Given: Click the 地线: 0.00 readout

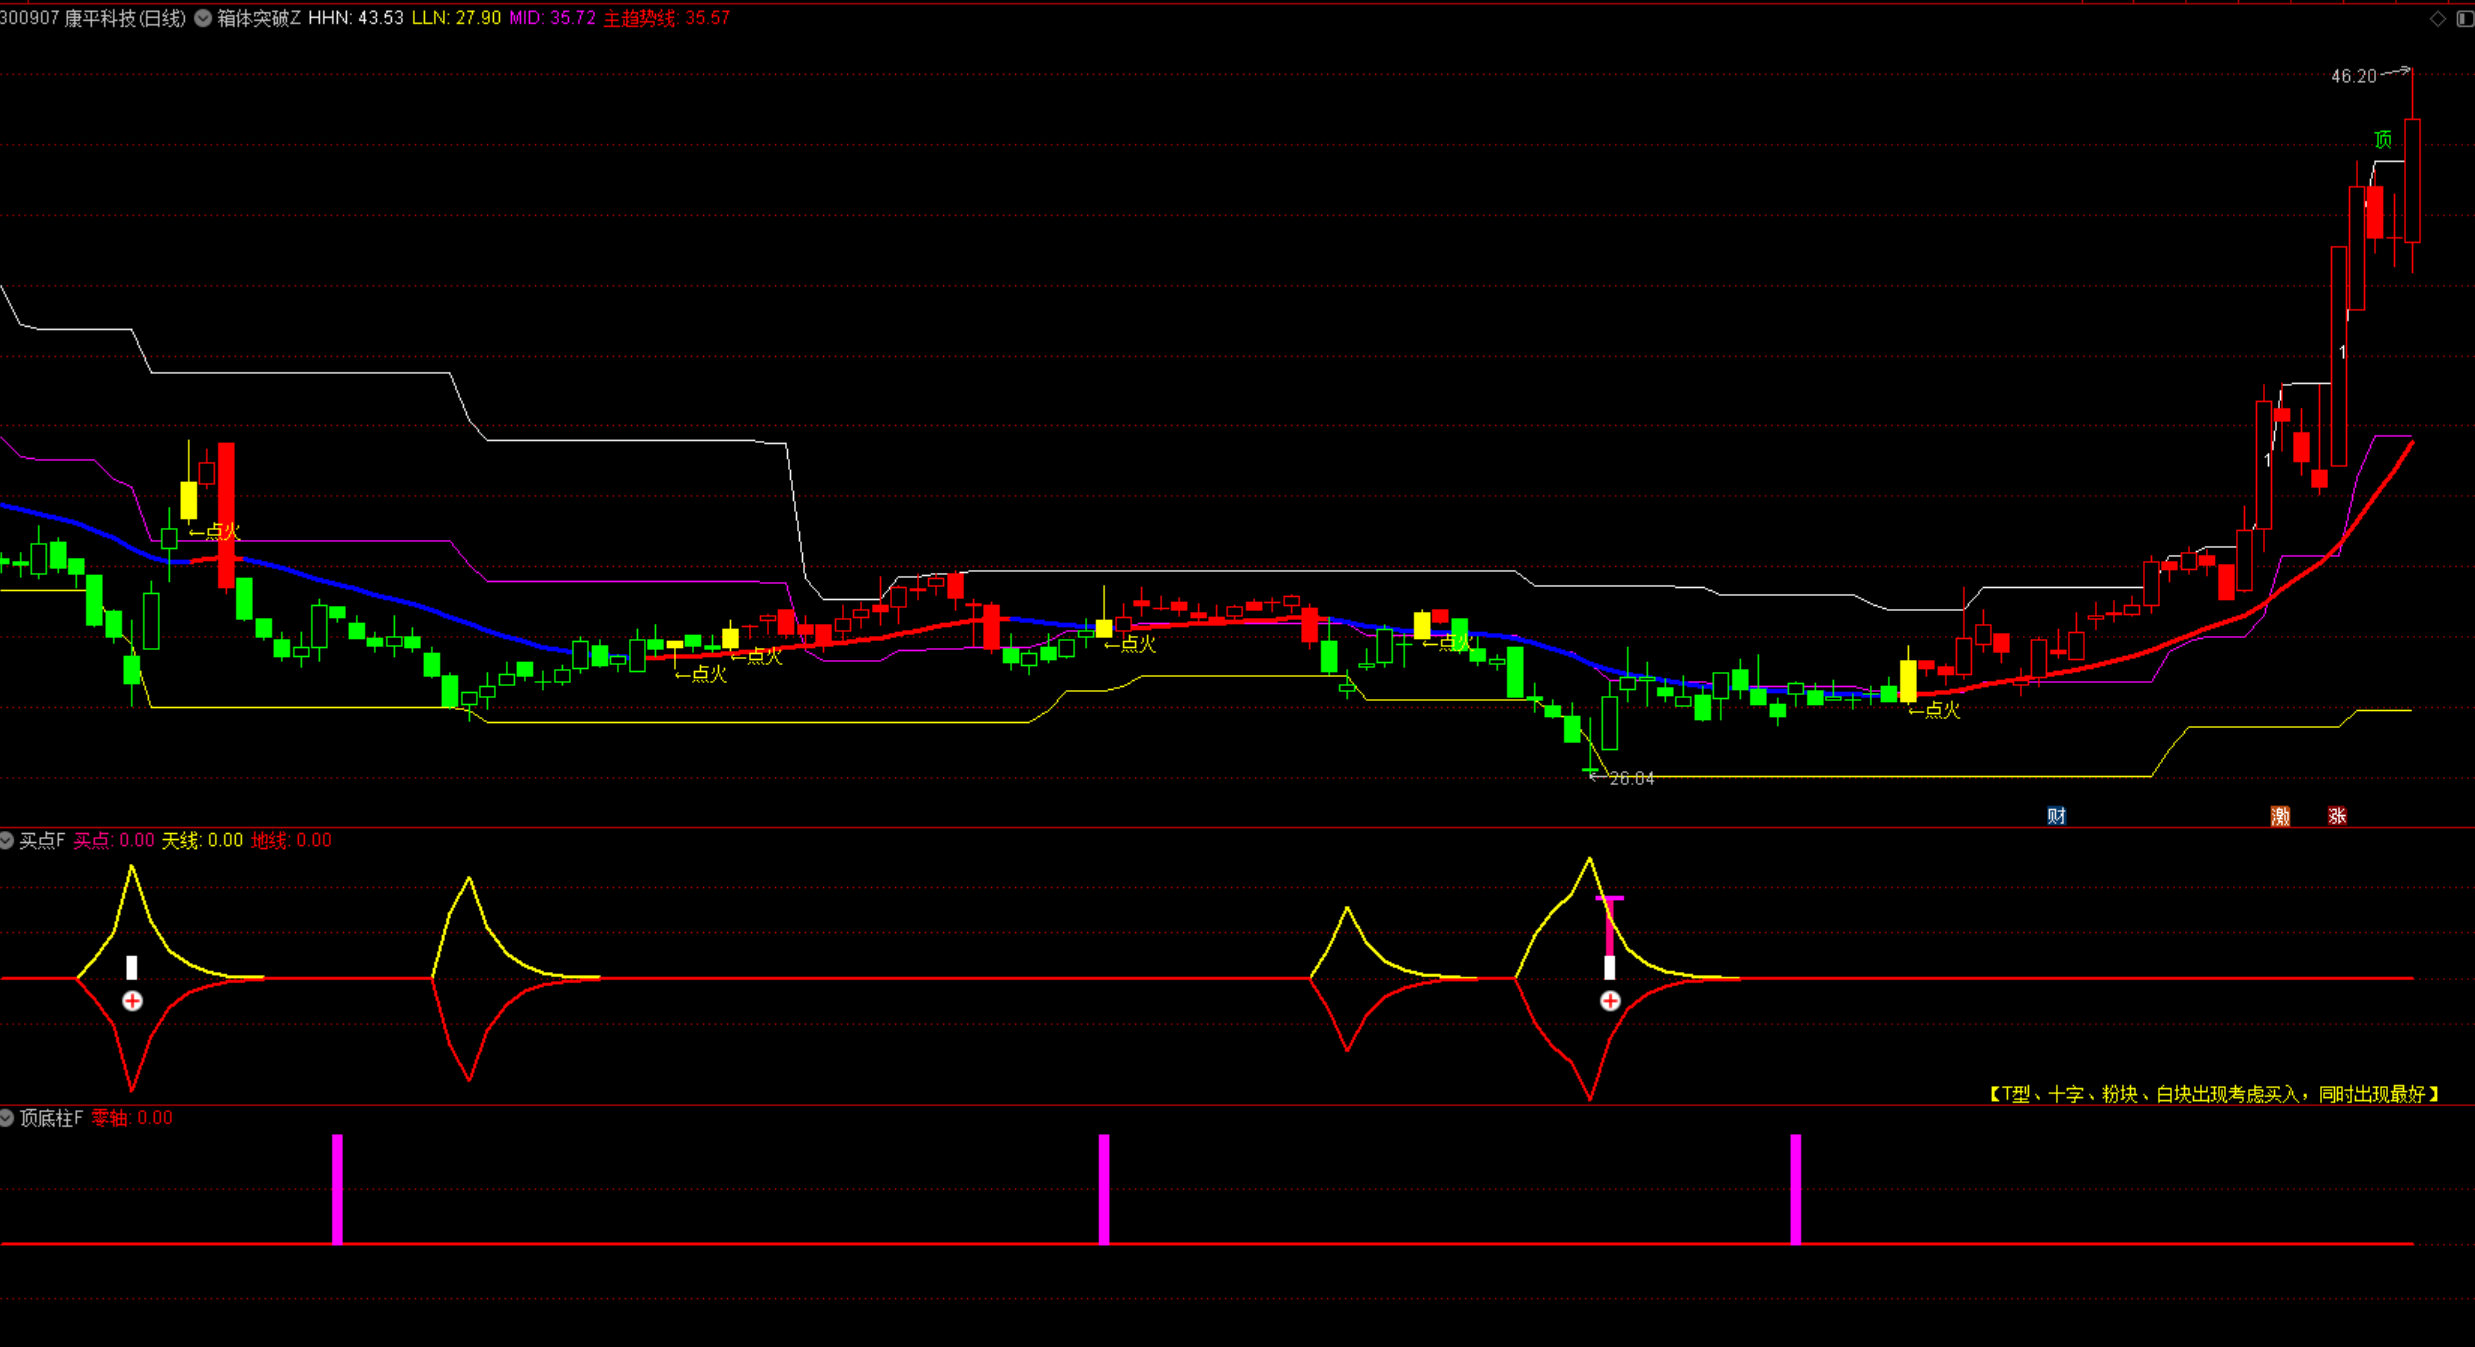Looking at the screenshot, I should click(291, 840).
